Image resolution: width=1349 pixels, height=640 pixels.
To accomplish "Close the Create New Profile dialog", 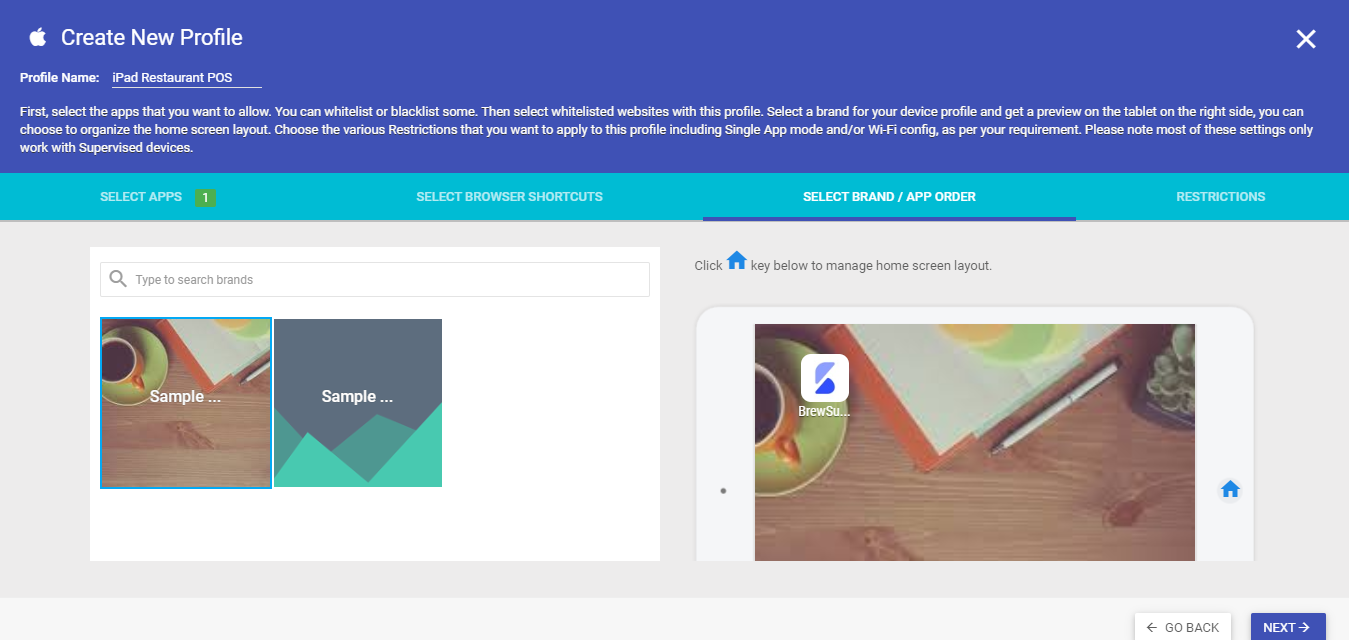I will point(1306,39).
